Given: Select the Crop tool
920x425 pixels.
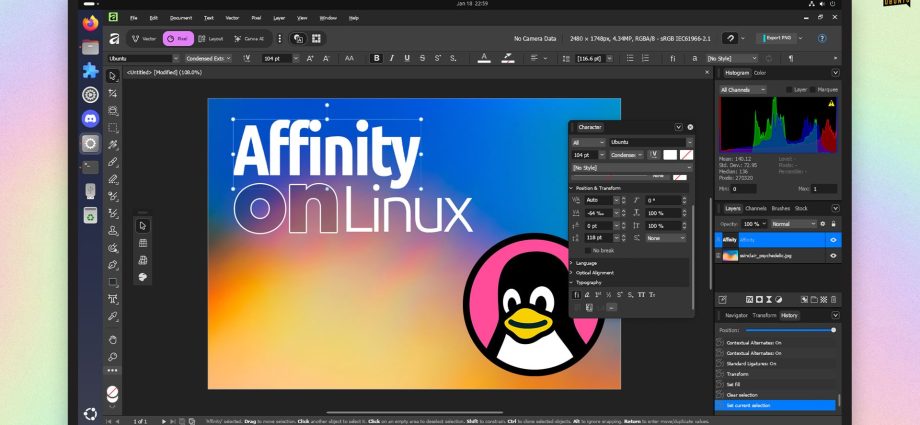Looking at the screenshot, I should point(113,93).
